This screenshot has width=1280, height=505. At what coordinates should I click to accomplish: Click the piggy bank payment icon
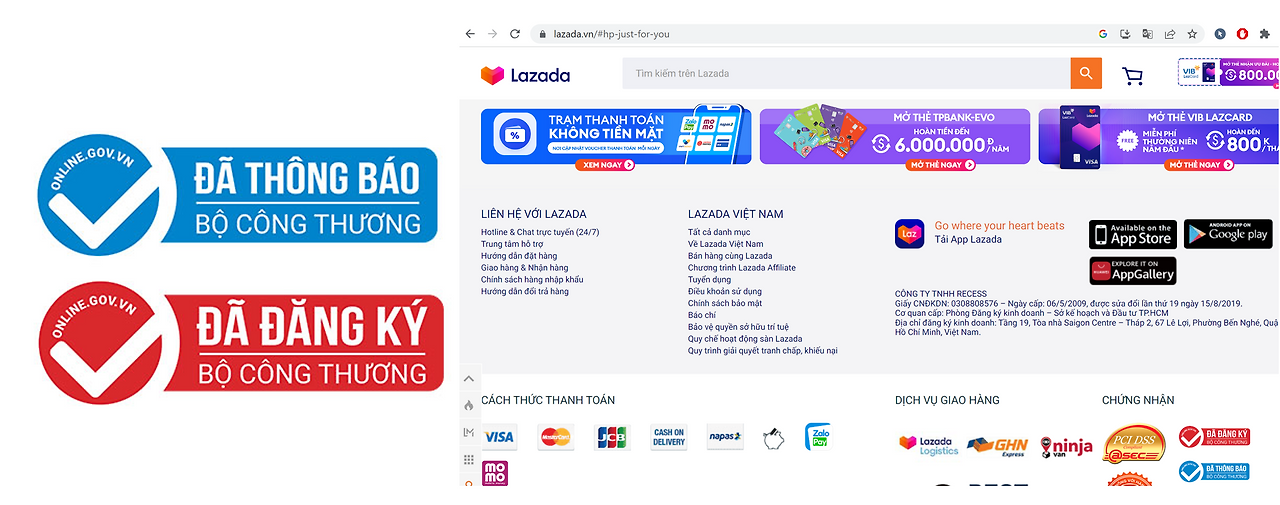pyautogui.click(x=772, y=438)
